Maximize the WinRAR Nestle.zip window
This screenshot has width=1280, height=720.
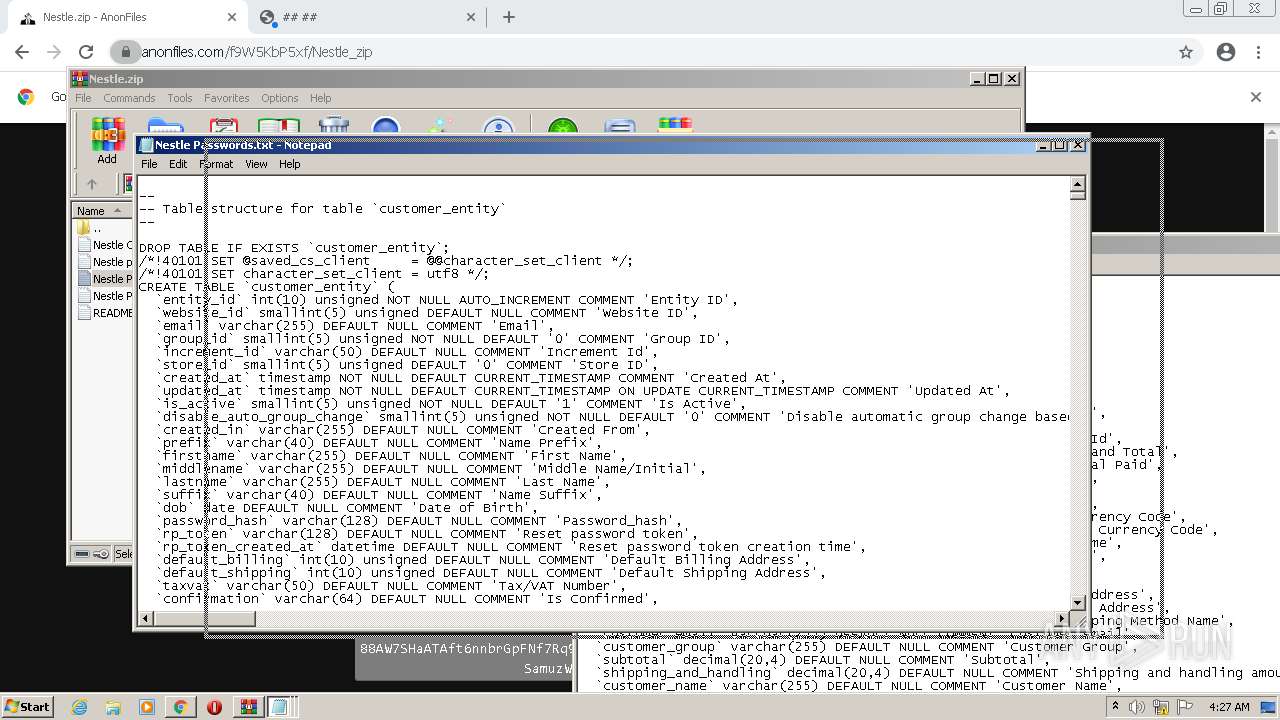click(x=994, y=78)
